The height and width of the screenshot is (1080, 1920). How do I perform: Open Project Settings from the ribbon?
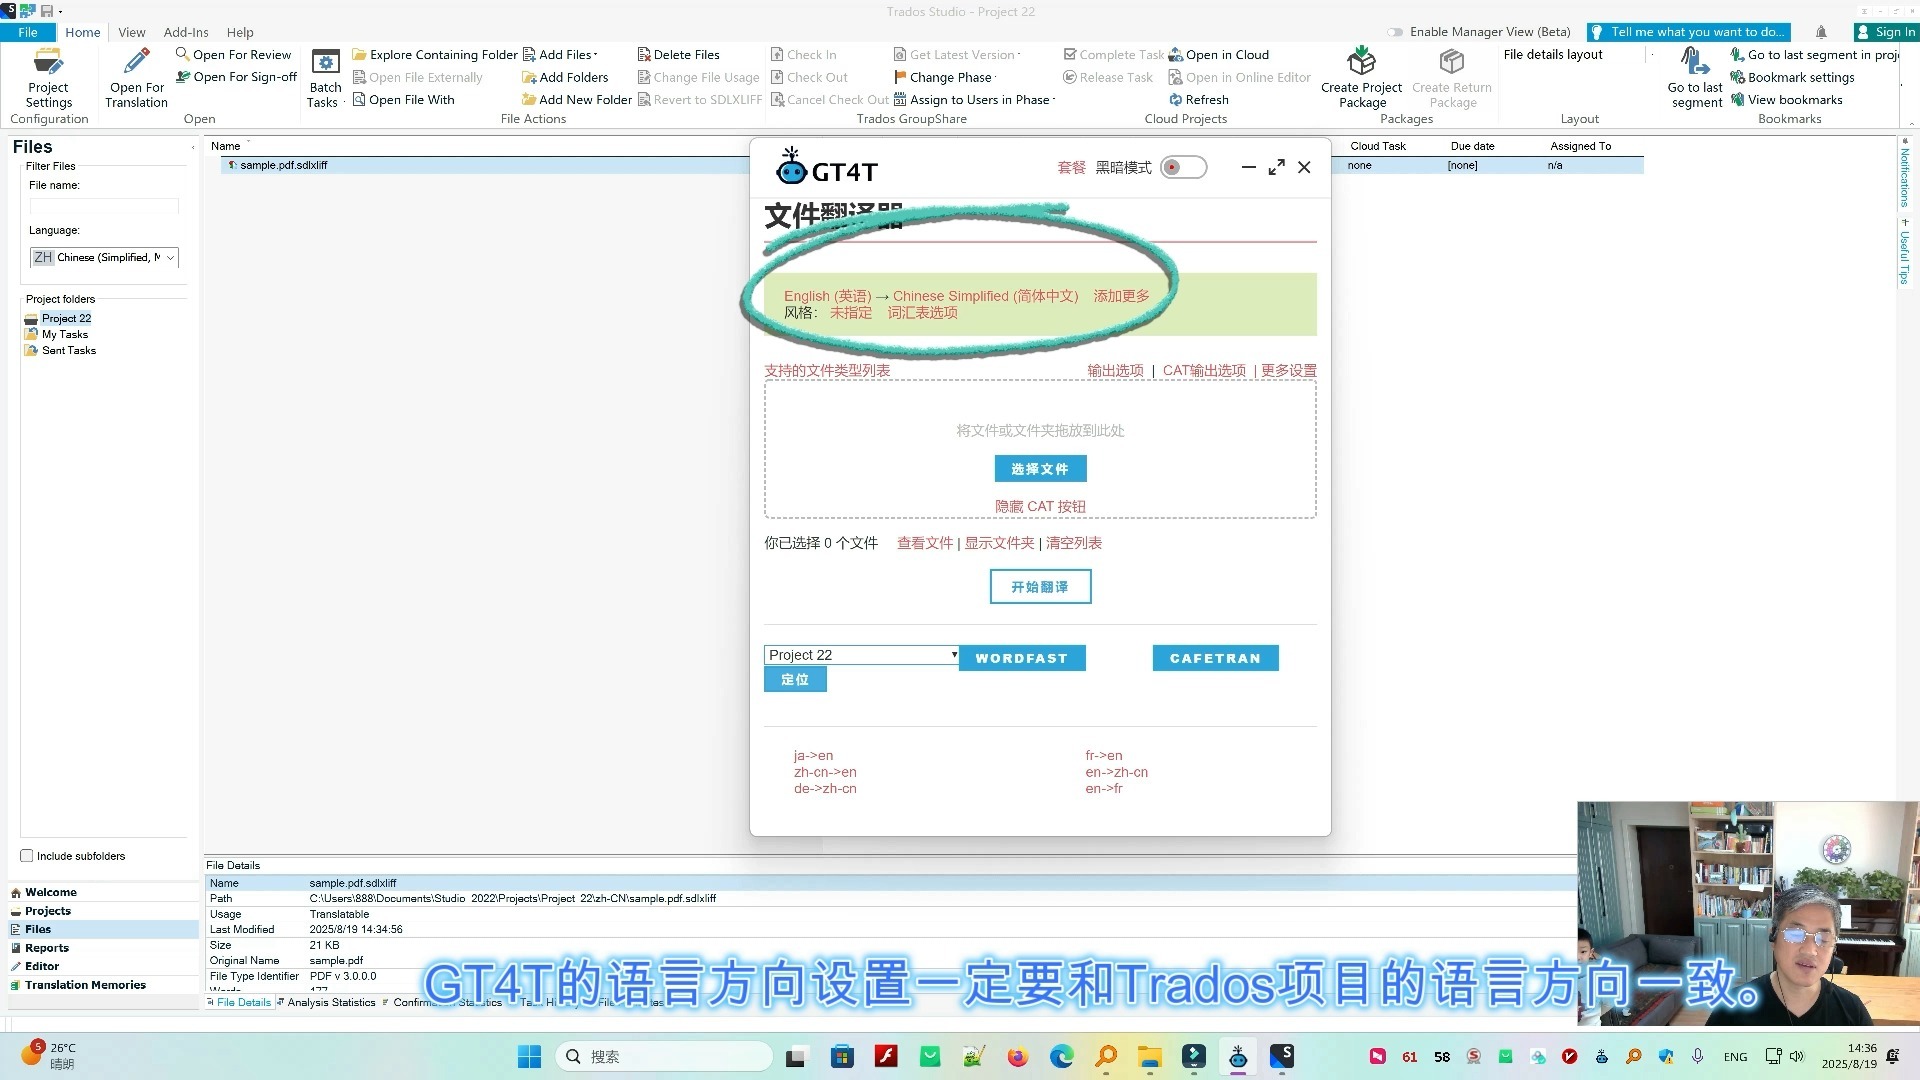(48, 80)
